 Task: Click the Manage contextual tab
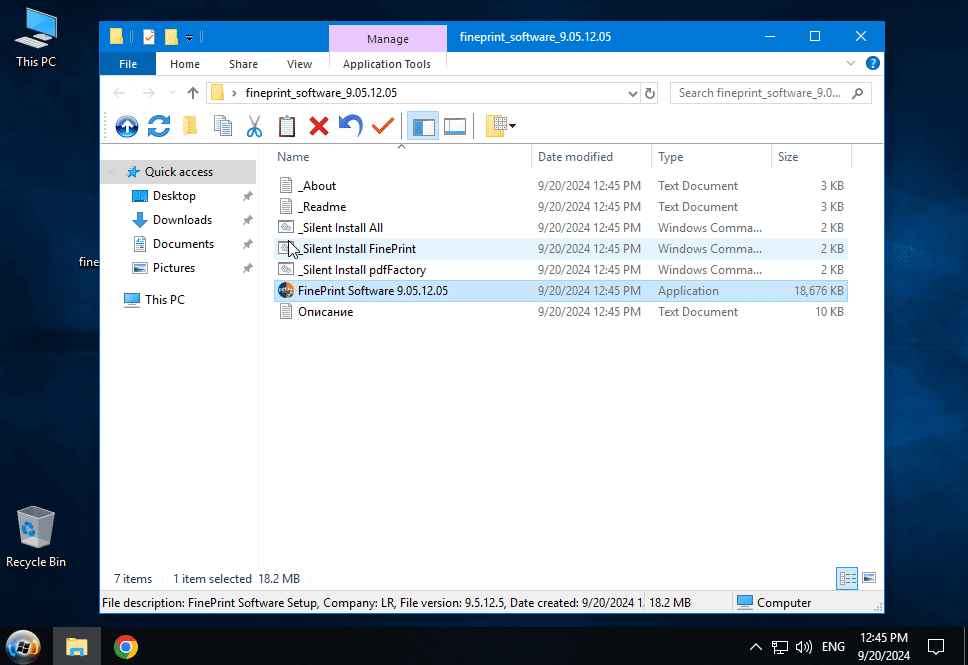coord(388,39)
